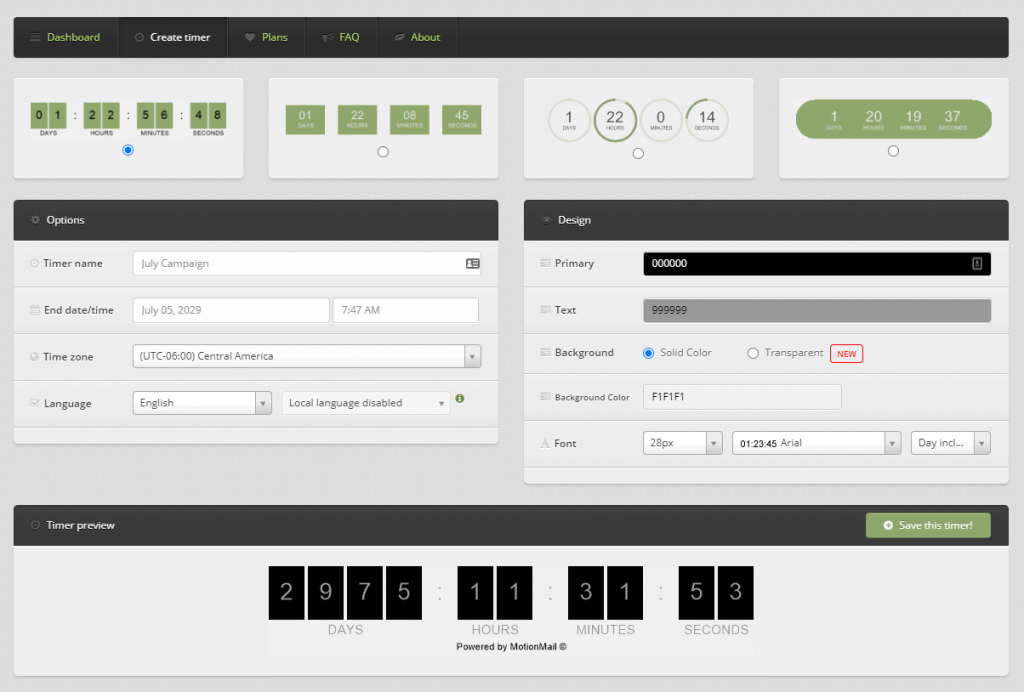Edit the end time field 7:47 AM
The width and height of the screenshot is (1024, 692).
[406, 310]
